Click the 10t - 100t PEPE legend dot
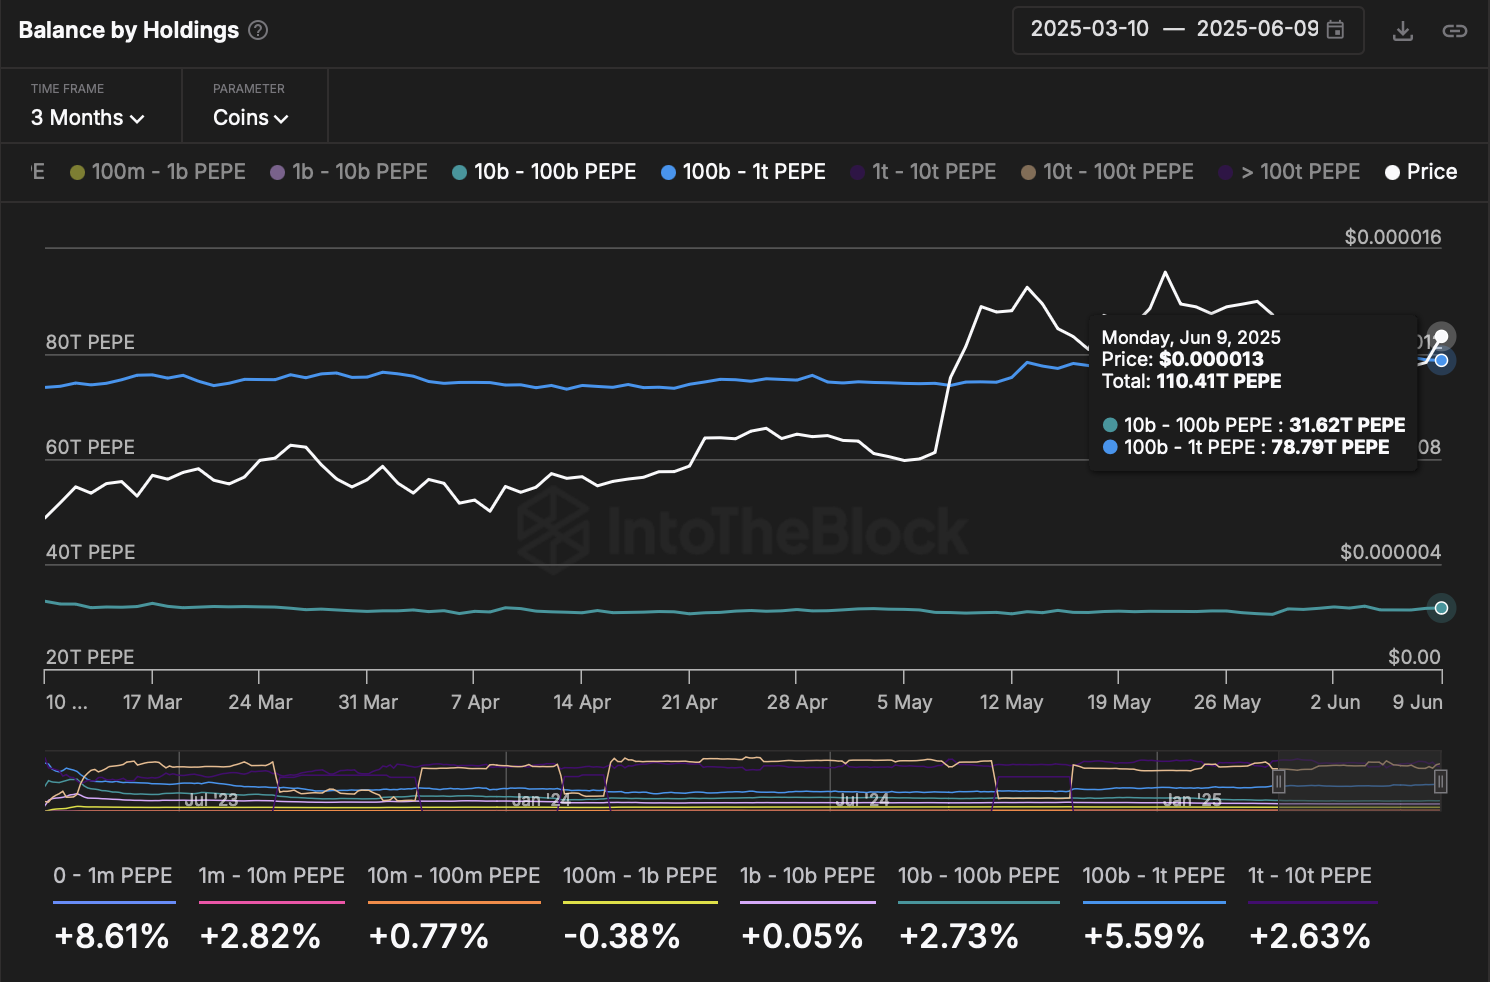This screenshot has width=1490, height=982. pyautogui.click(x=1028, y=172)
